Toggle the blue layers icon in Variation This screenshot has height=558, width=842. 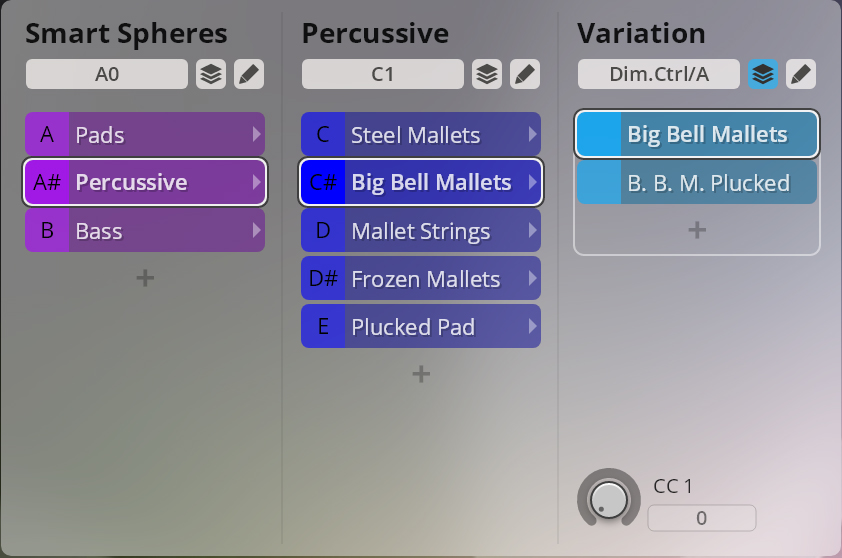click(763, 74)
